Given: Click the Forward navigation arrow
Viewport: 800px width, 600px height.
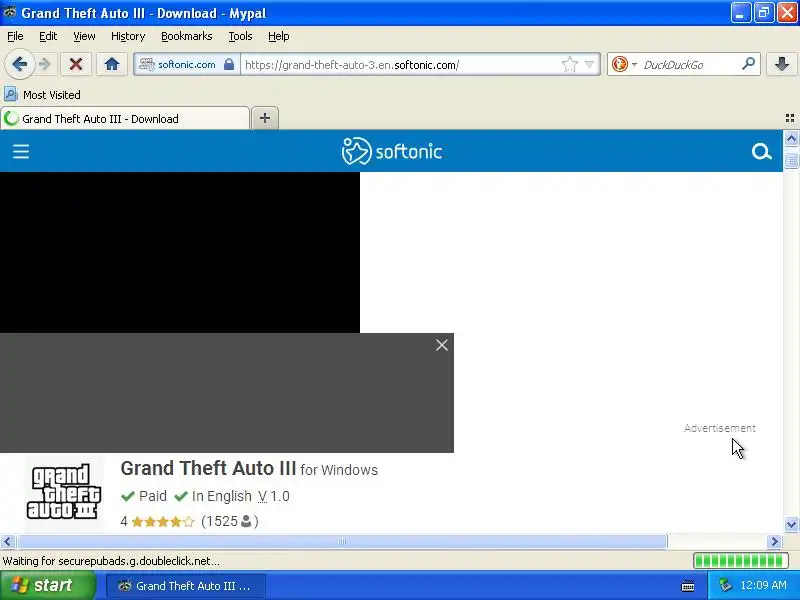Looking at the screenshot, I should point(45,64).
